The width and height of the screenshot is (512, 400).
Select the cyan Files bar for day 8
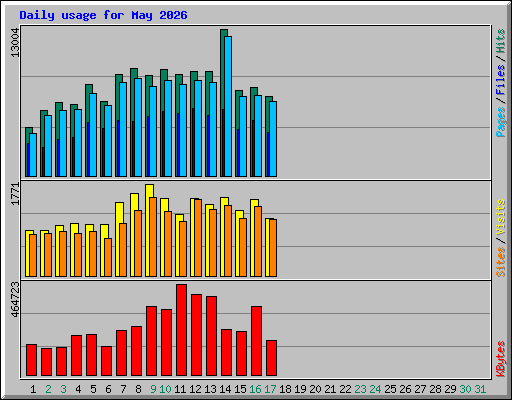point(138,127)
